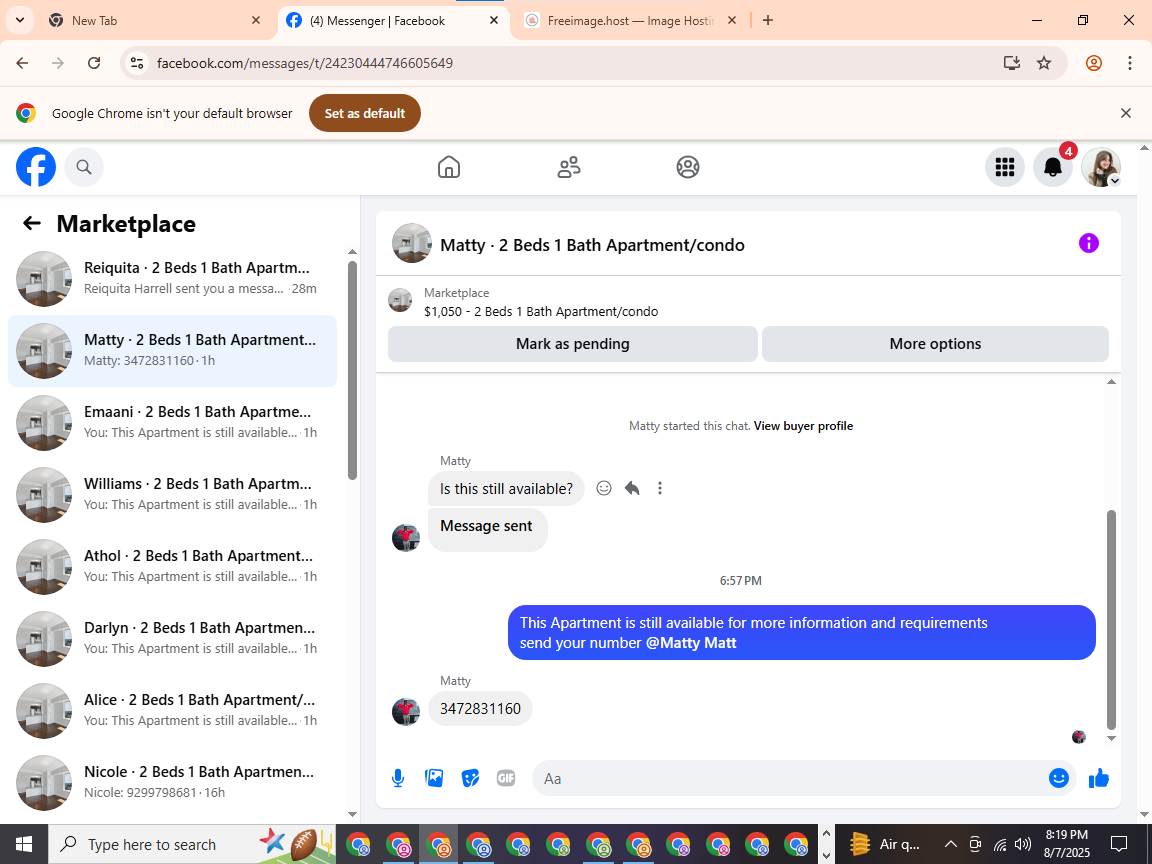Click the @Matty Matt mention
This screenshot has height=864, width=1152.
tap(691, 643)
